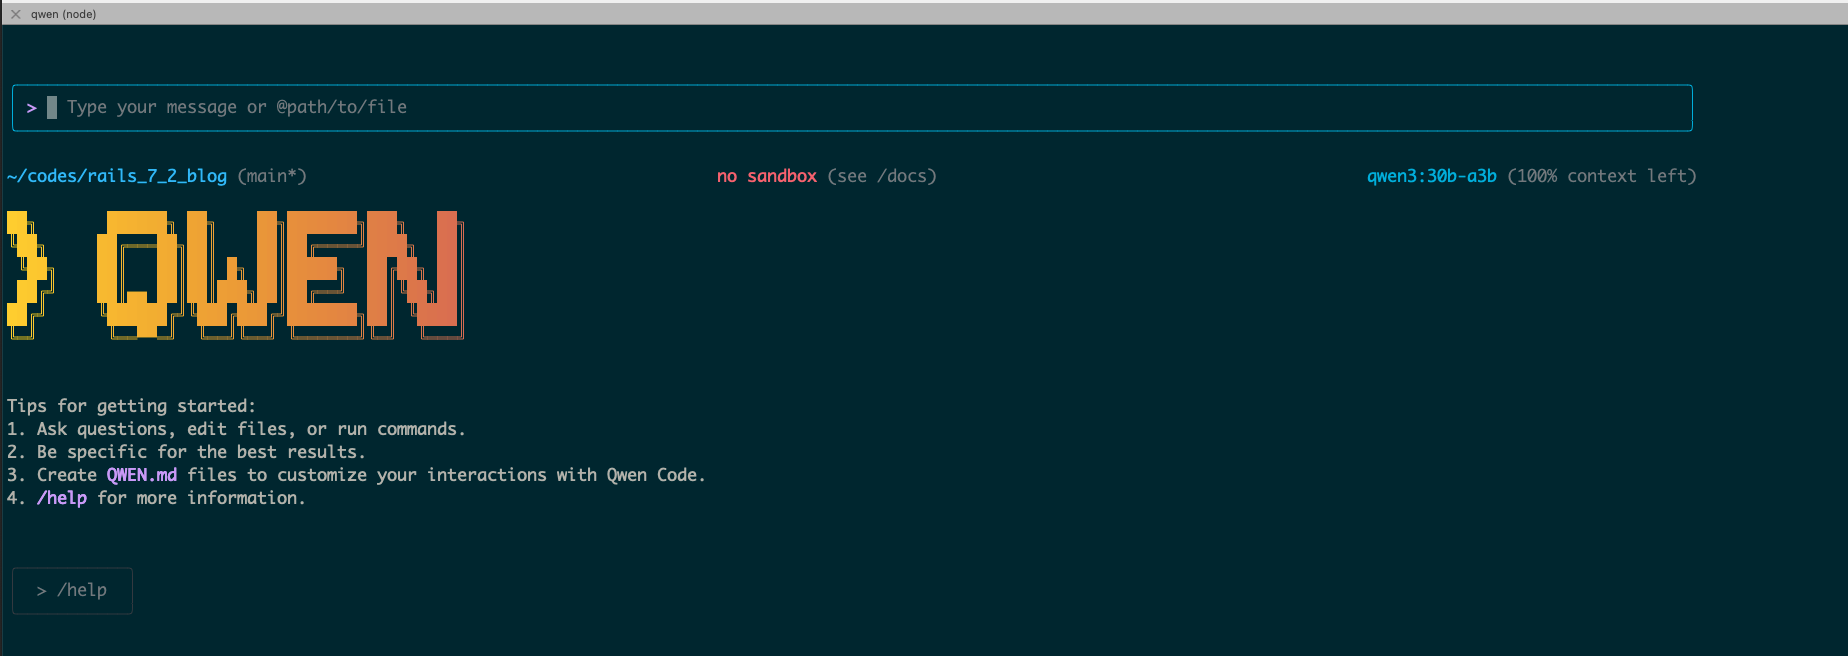Image resolution: width=1848 pixels, height=656 pixels.
Task: Click tip 2 'Be specific for the best results'
Action: pyautogui.click(x=186, y=452)
